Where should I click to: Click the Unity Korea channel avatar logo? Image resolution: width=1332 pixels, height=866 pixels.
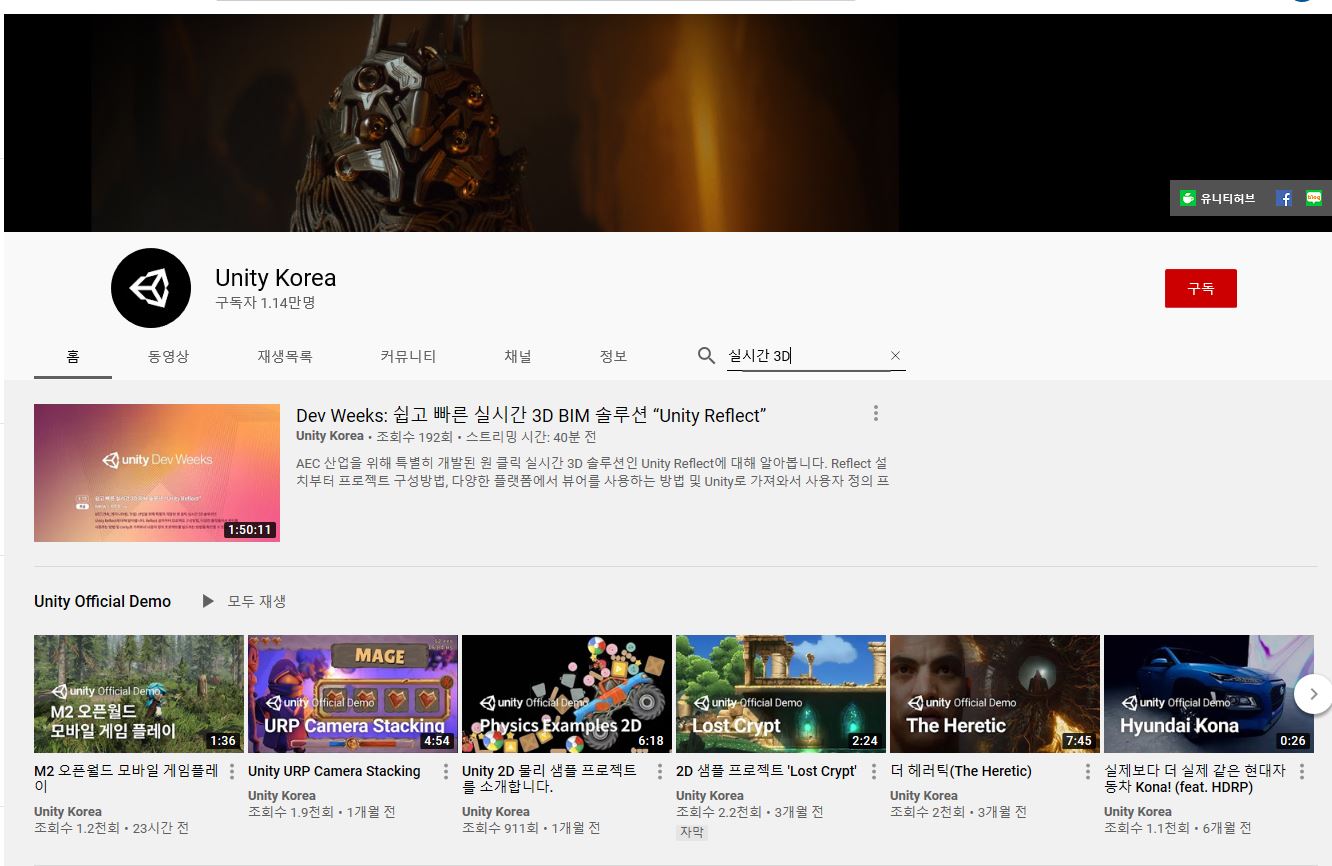point(151,288)
